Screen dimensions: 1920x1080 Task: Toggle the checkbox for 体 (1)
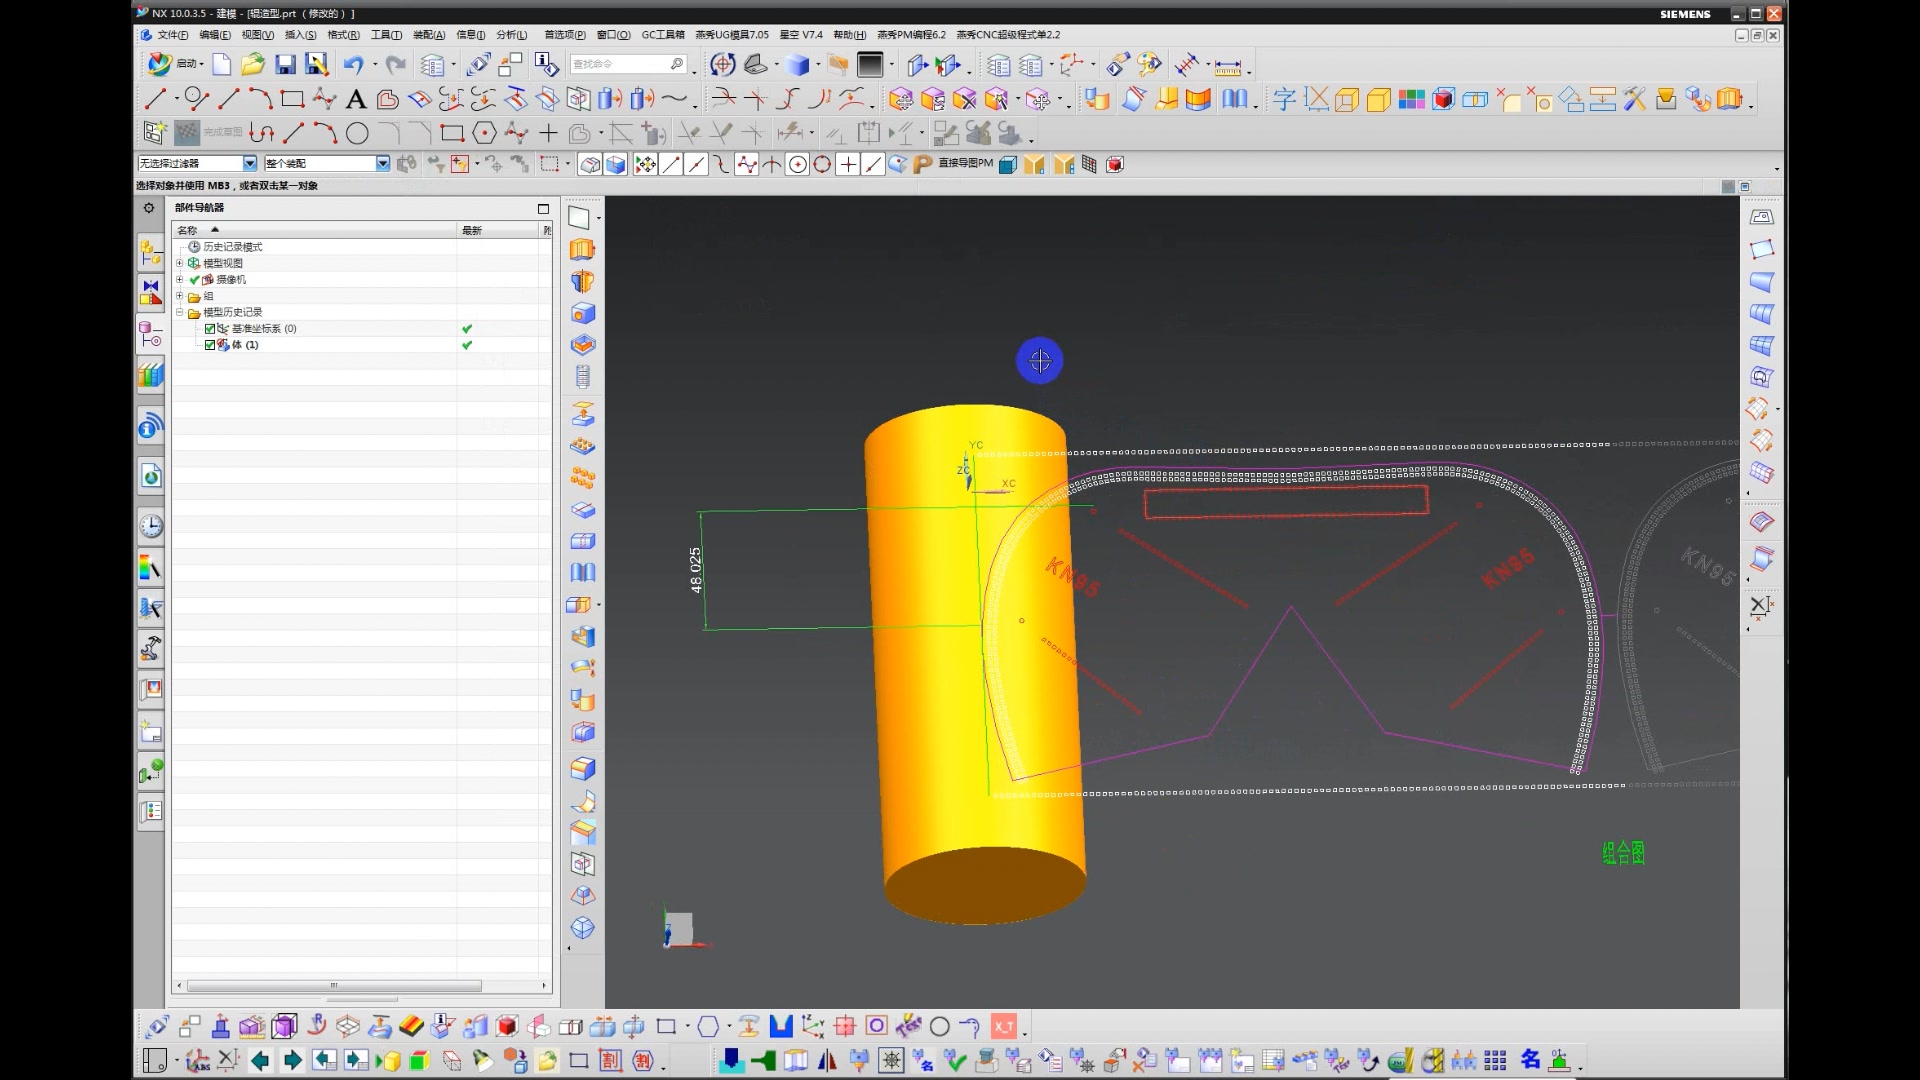210,345
